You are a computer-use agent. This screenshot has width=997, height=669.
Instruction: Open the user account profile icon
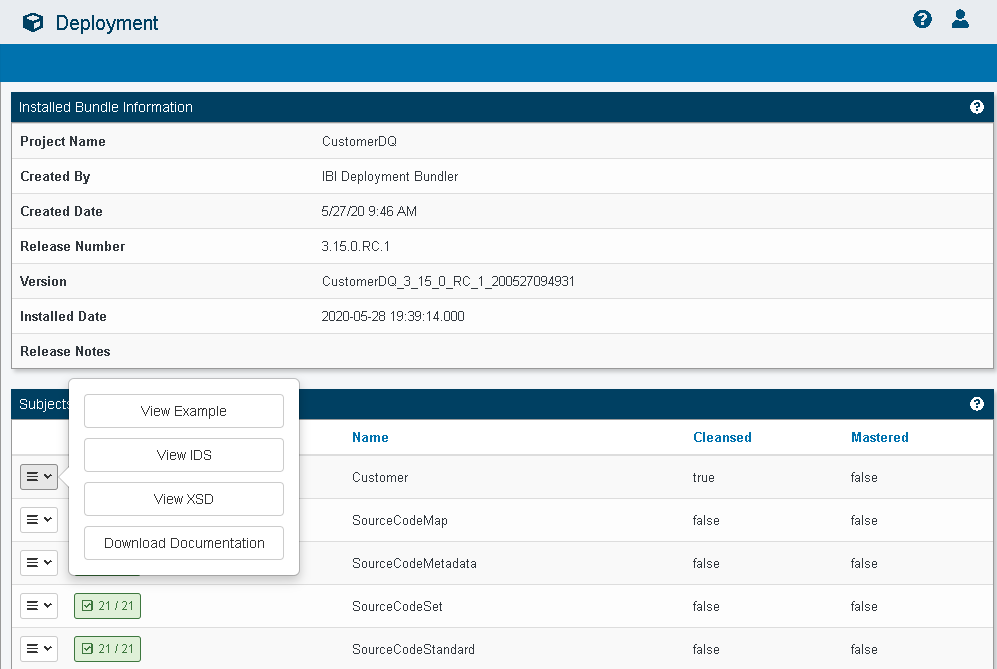tap(960, 19)
